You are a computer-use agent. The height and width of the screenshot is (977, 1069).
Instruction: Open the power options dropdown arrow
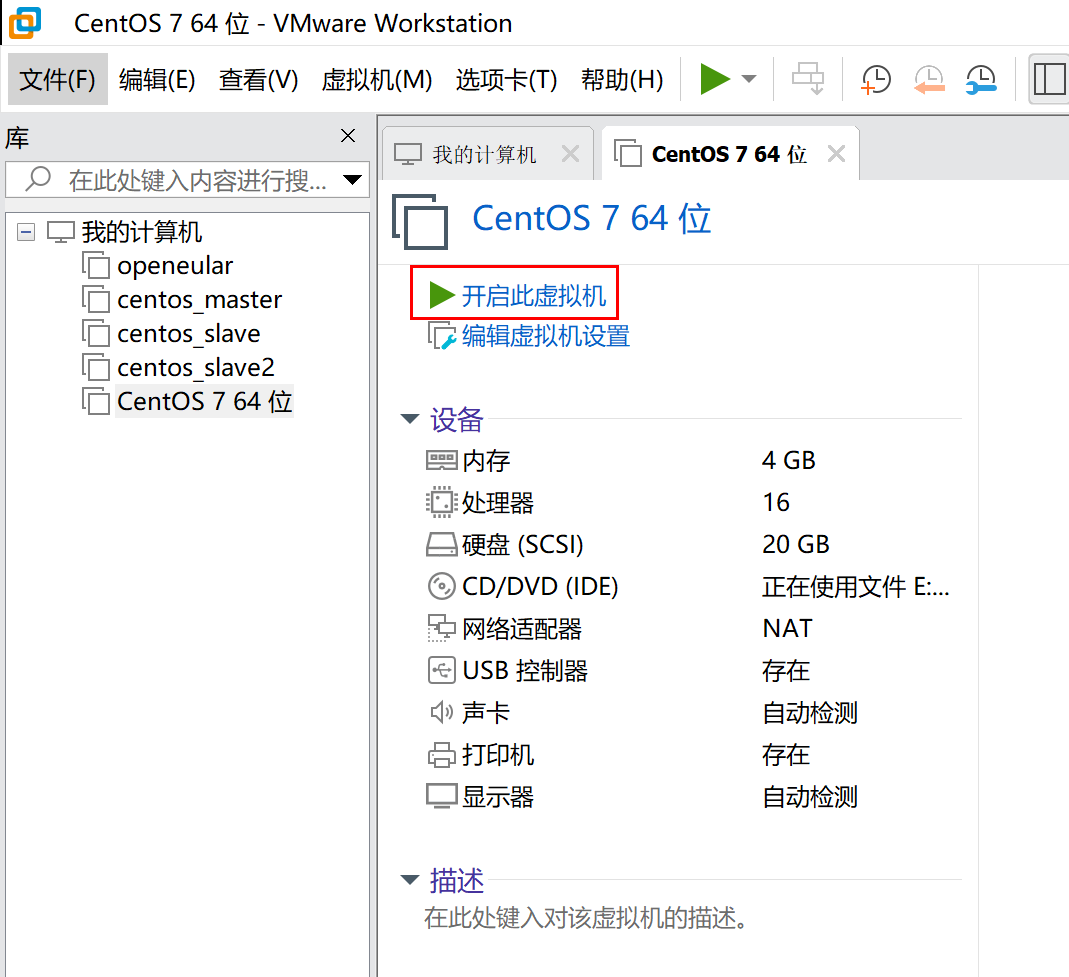click(749, 79)
